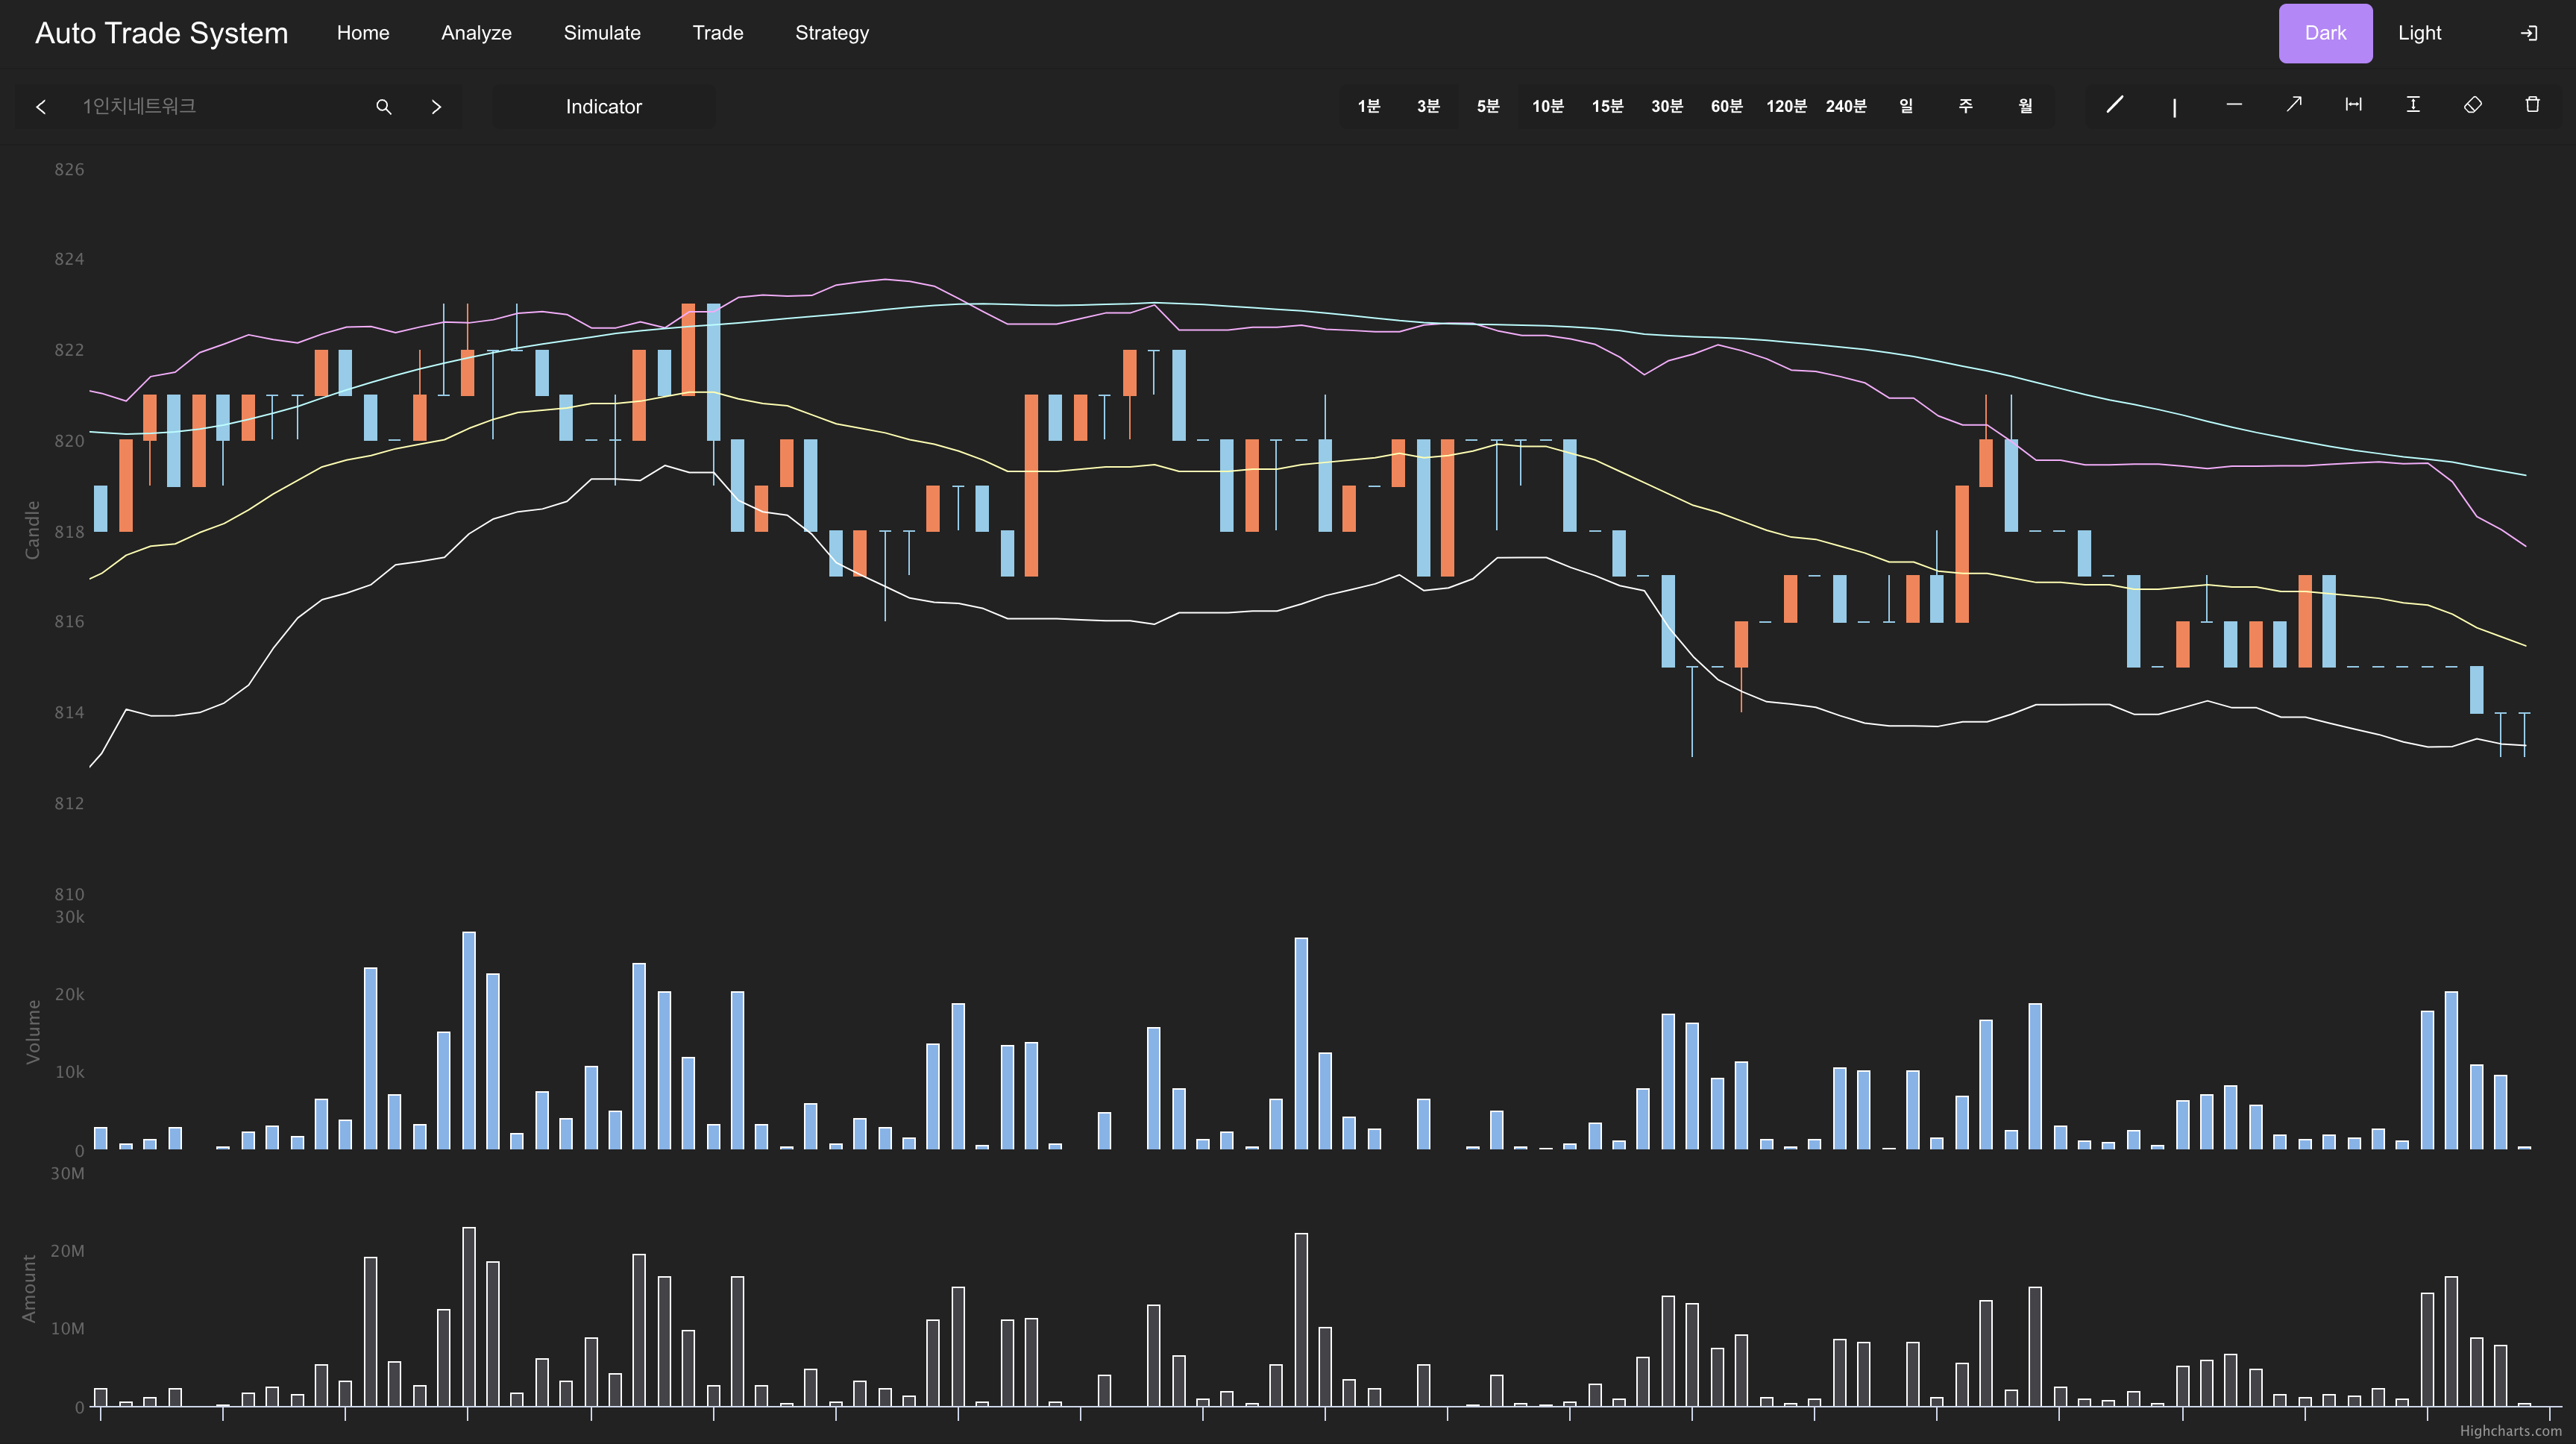The image size is (2576, 1444).
Task: Open the Indicator dropdown
Action: [603, 107]
